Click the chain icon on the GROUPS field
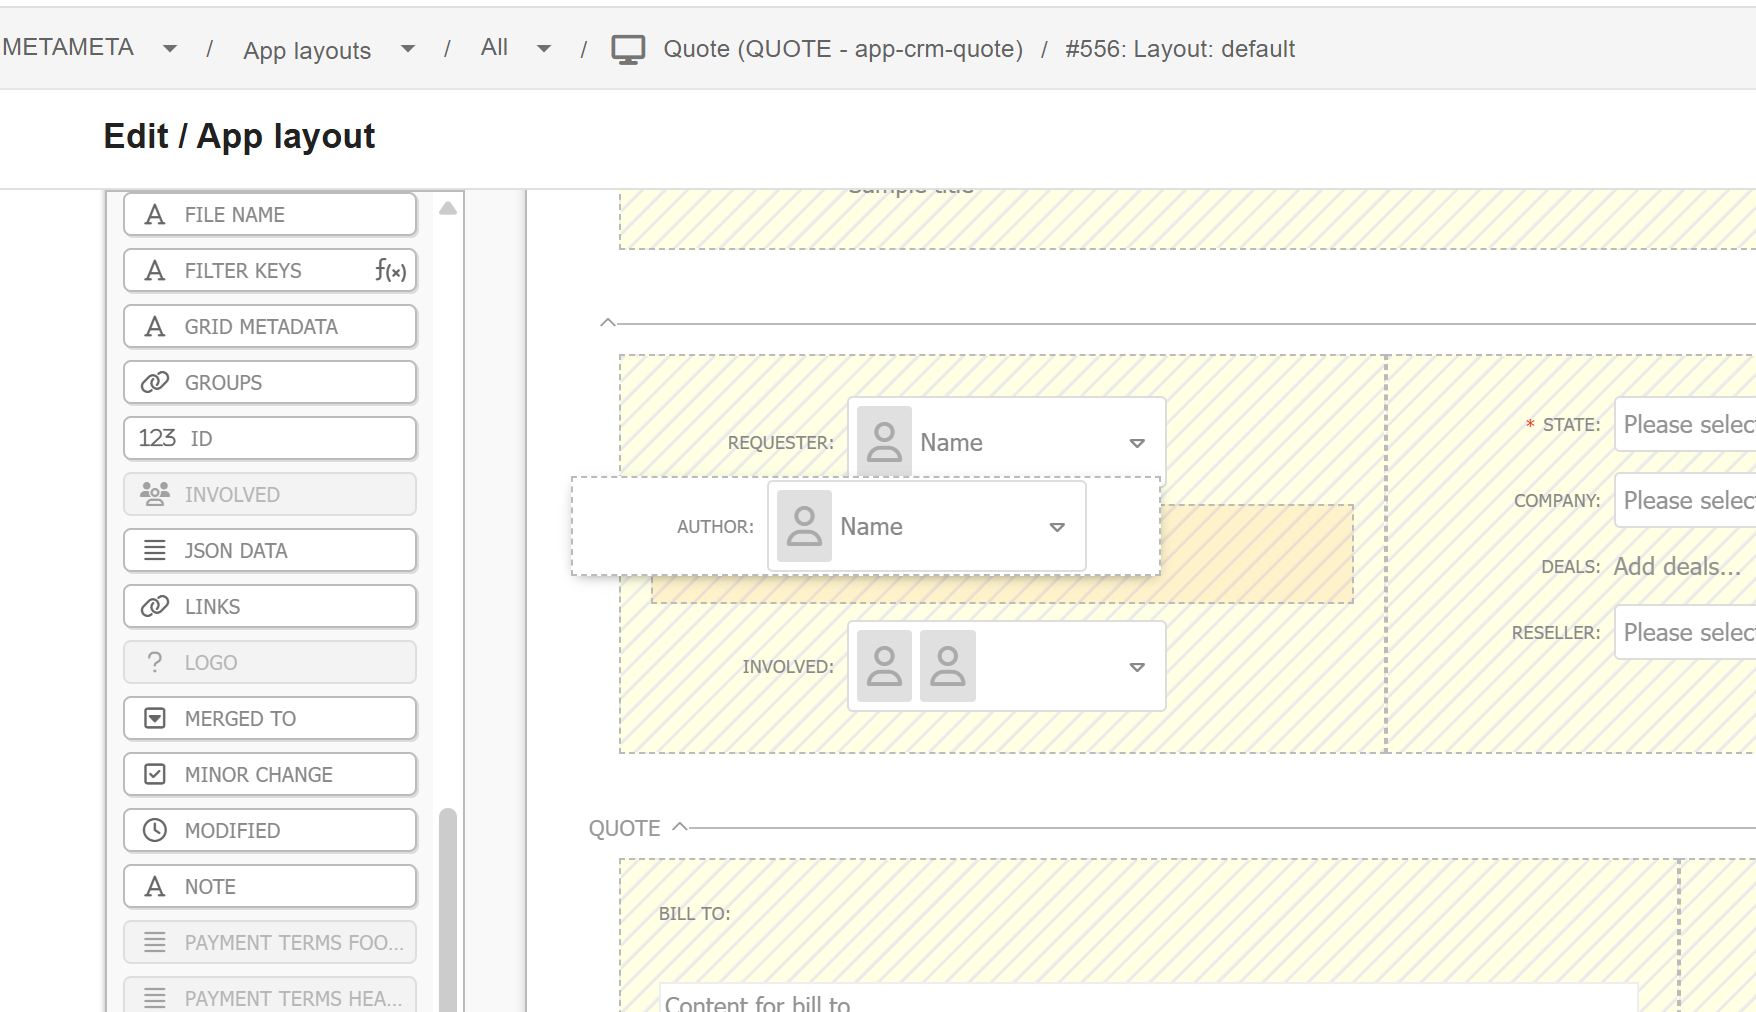The image size is (1756, 1012). (155, 382)
